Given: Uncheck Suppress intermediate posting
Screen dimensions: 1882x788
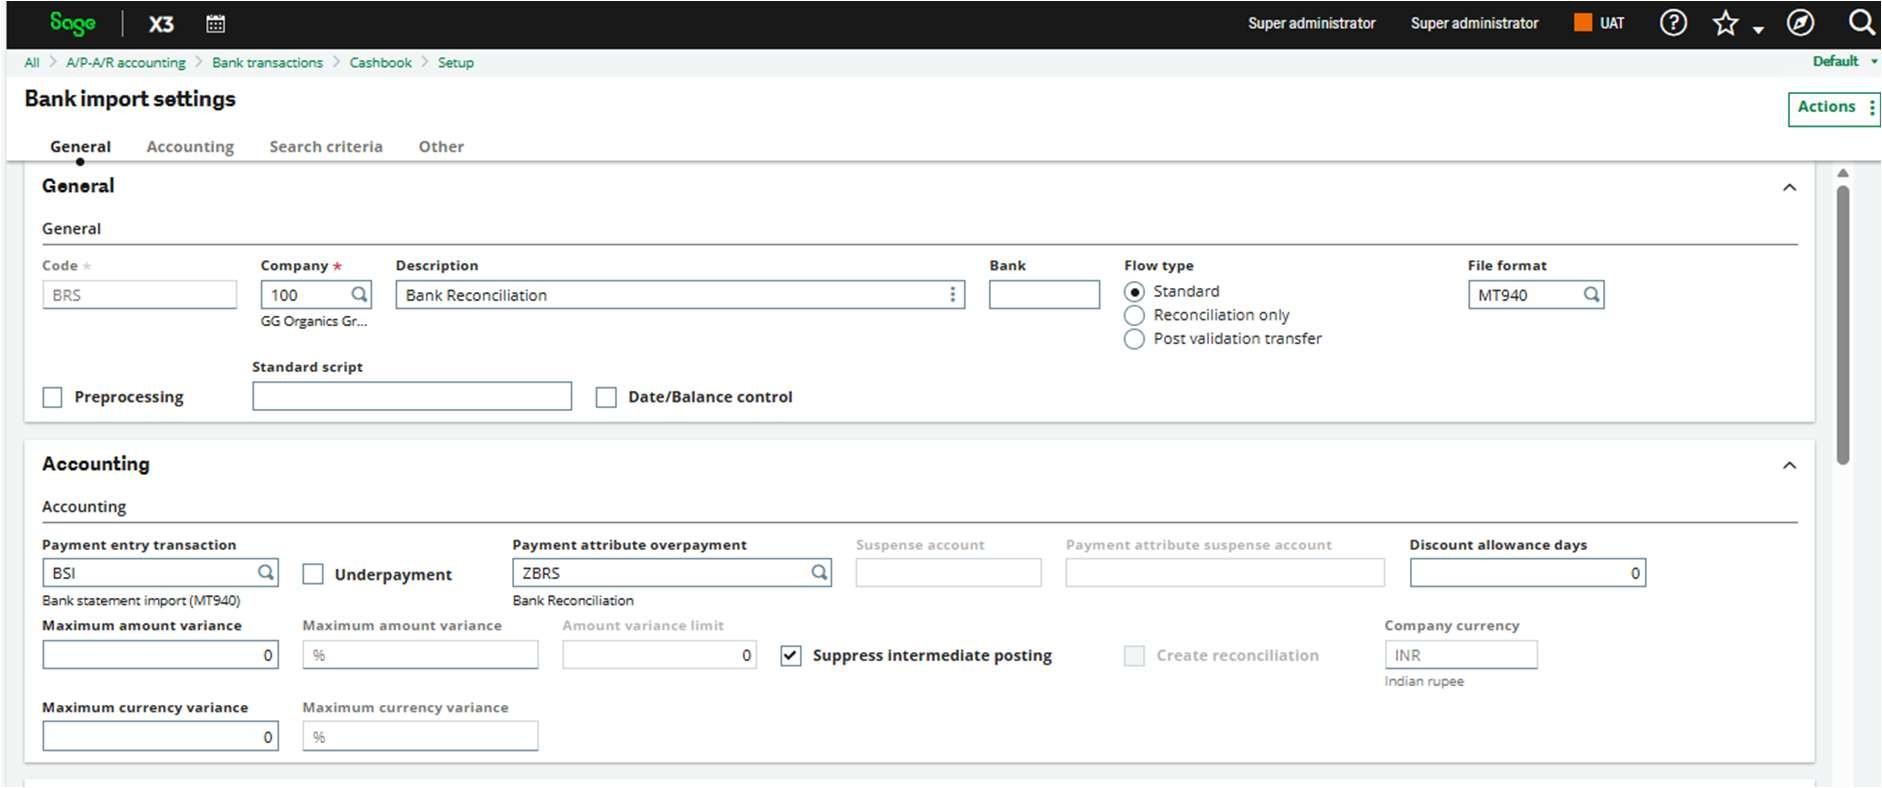Looking at the screenshot, I should pos(791,656).
